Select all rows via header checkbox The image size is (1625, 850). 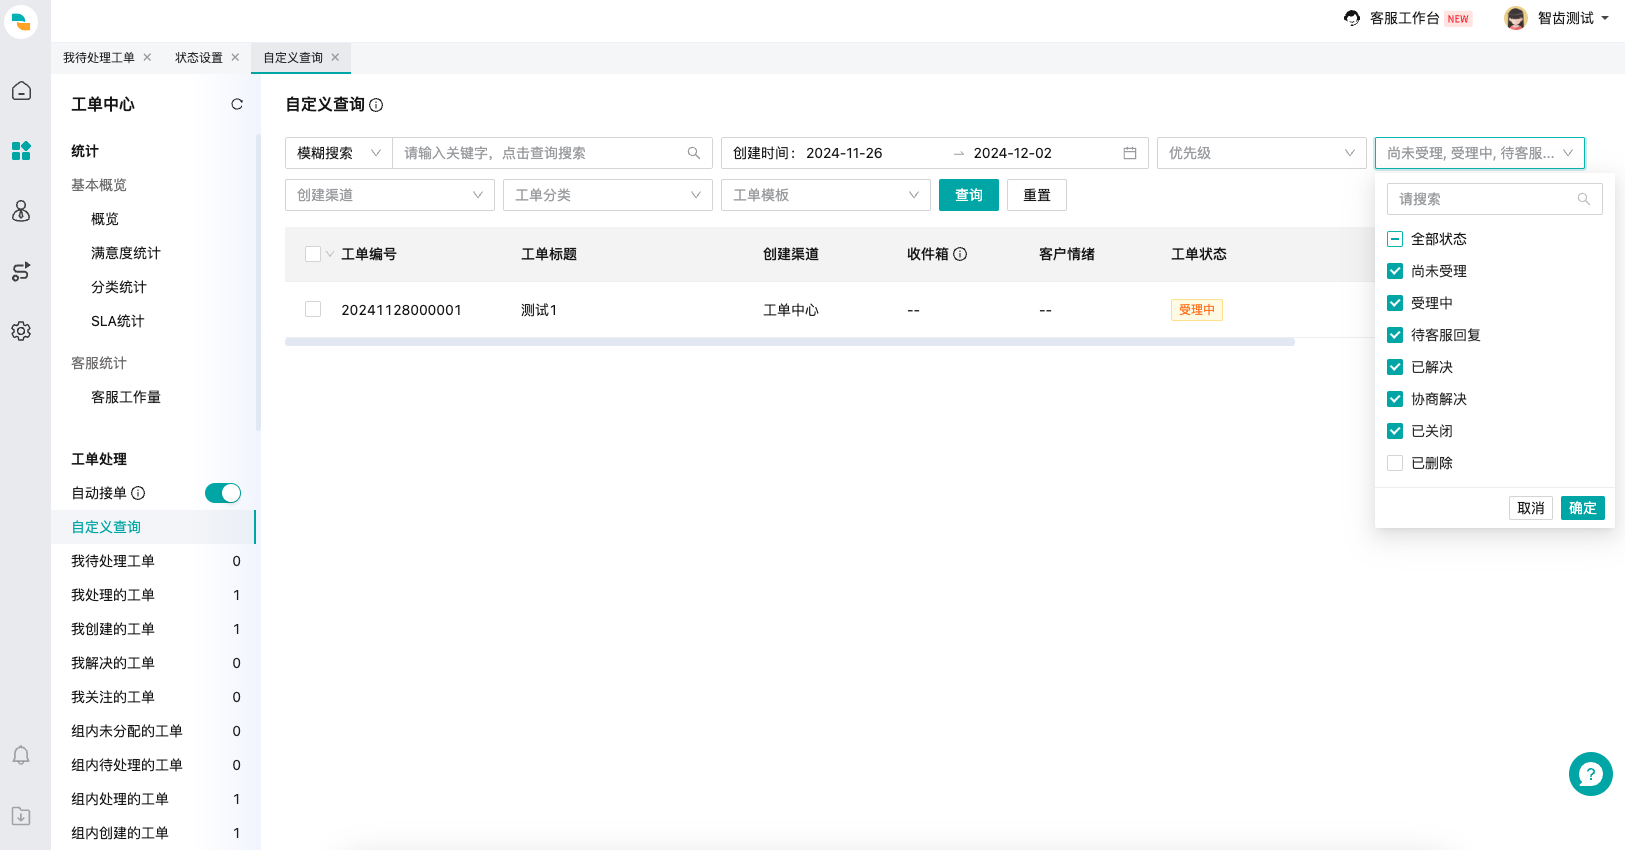[313, 254]
